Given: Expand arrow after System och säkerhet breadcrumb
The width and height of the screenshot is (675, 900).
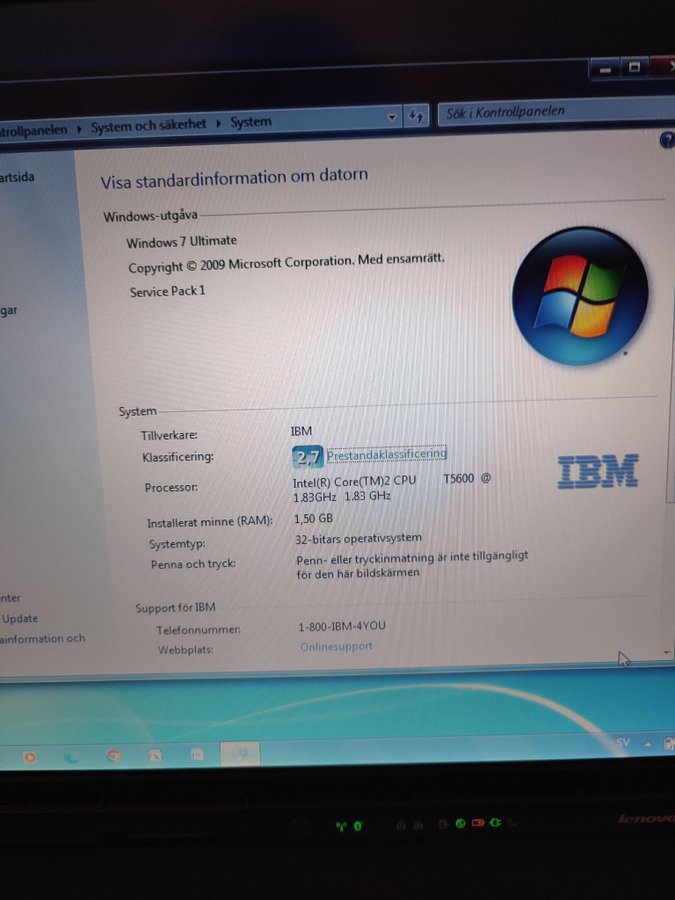Looking at the screenshot, I should coord(218,123).
